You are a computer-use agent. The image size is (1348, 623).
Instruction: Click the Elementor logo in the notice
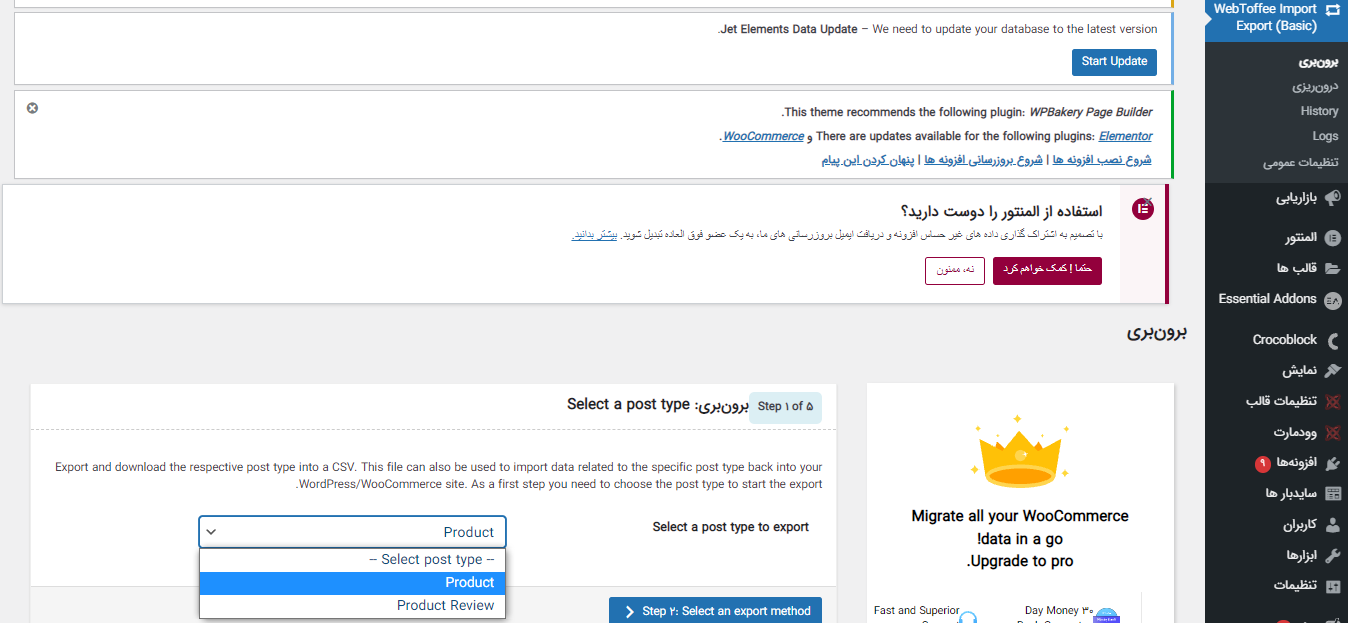(x=1142, y=208)
